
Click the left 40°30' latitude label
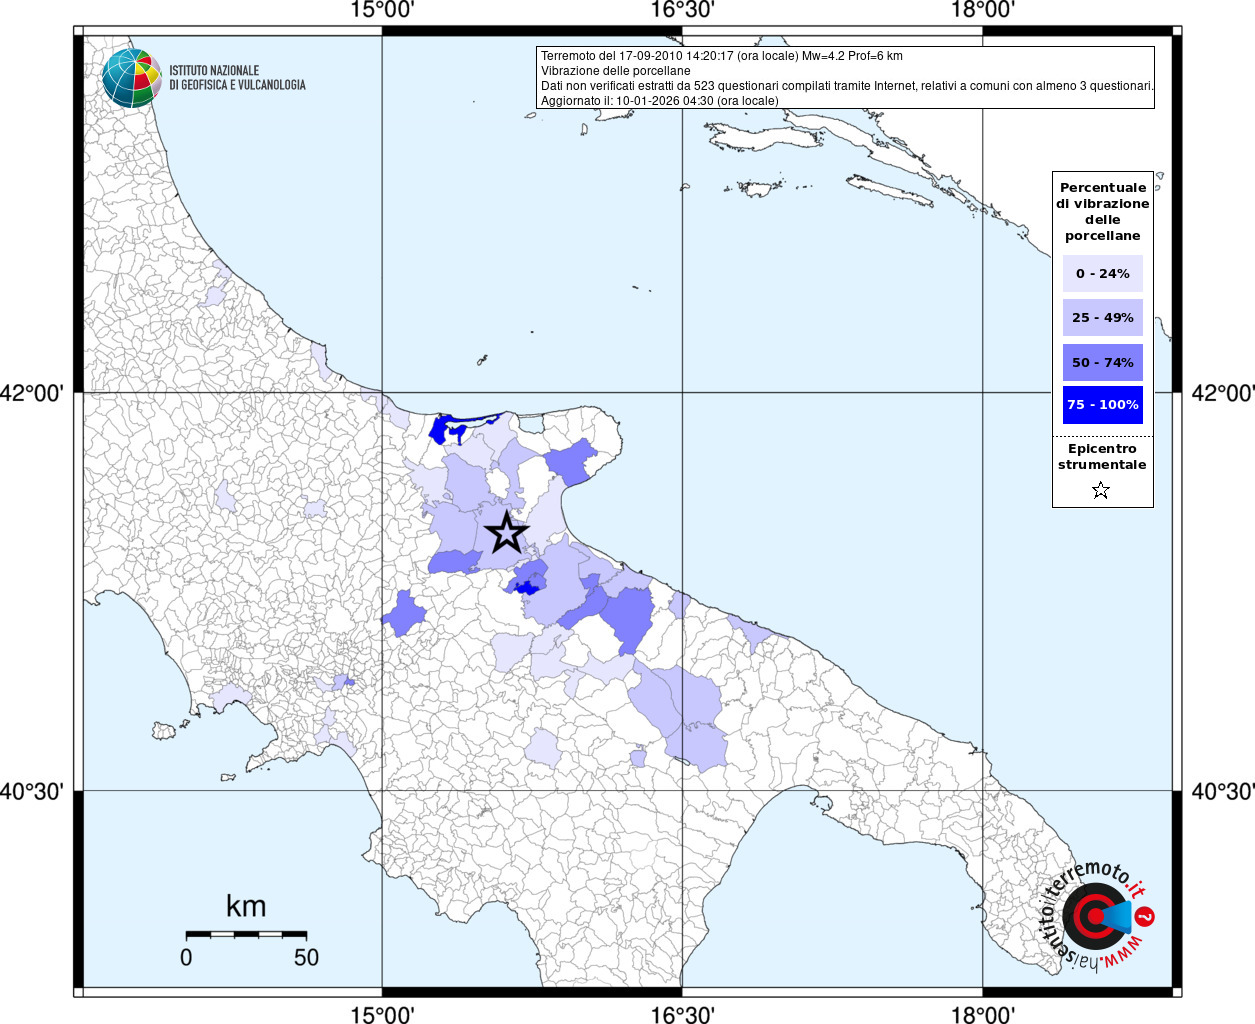(32, 791)
